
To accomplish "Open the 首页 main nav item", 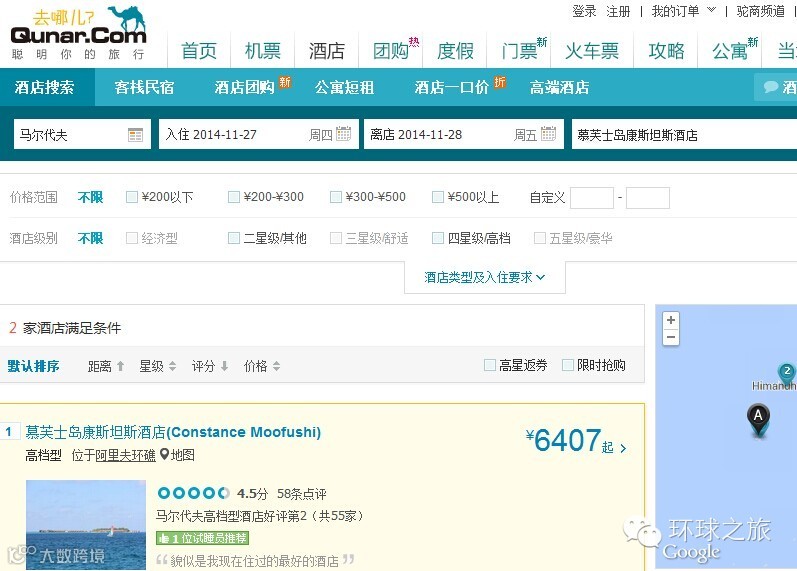I will point(199,51).
